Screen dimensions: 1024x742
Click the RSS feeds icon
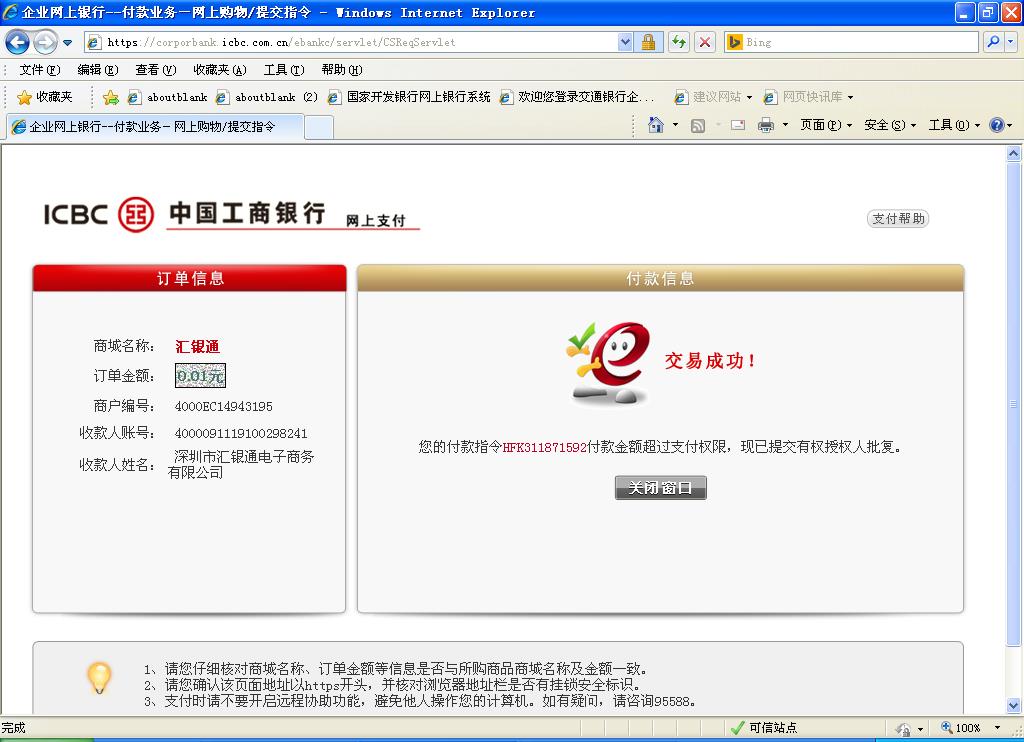[697, 125]
